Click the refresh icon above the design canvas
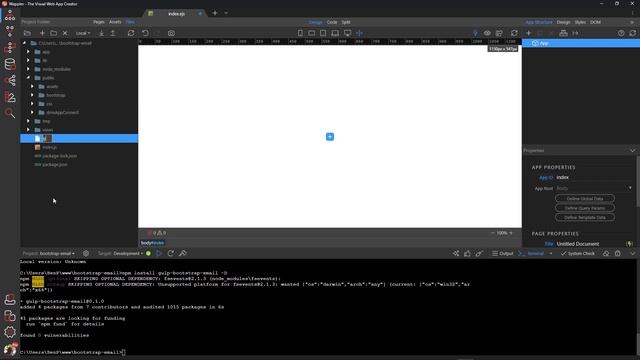 pyautogui.click(x=514, y=33)
